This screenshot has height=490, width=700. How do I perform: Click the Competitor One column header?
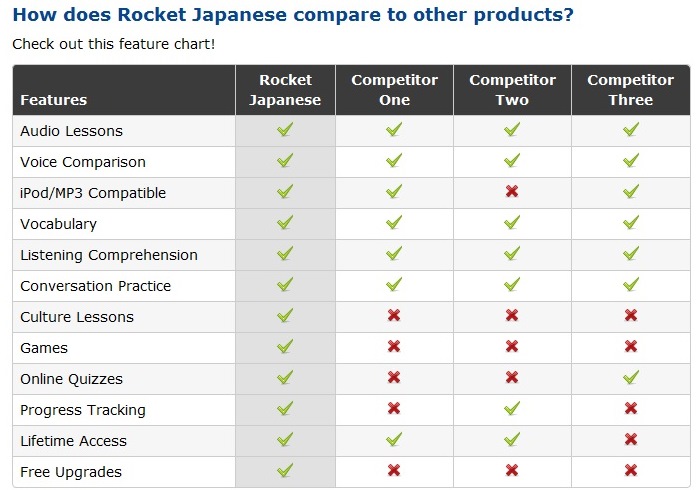pyautogui.click(x=394, y=90)
